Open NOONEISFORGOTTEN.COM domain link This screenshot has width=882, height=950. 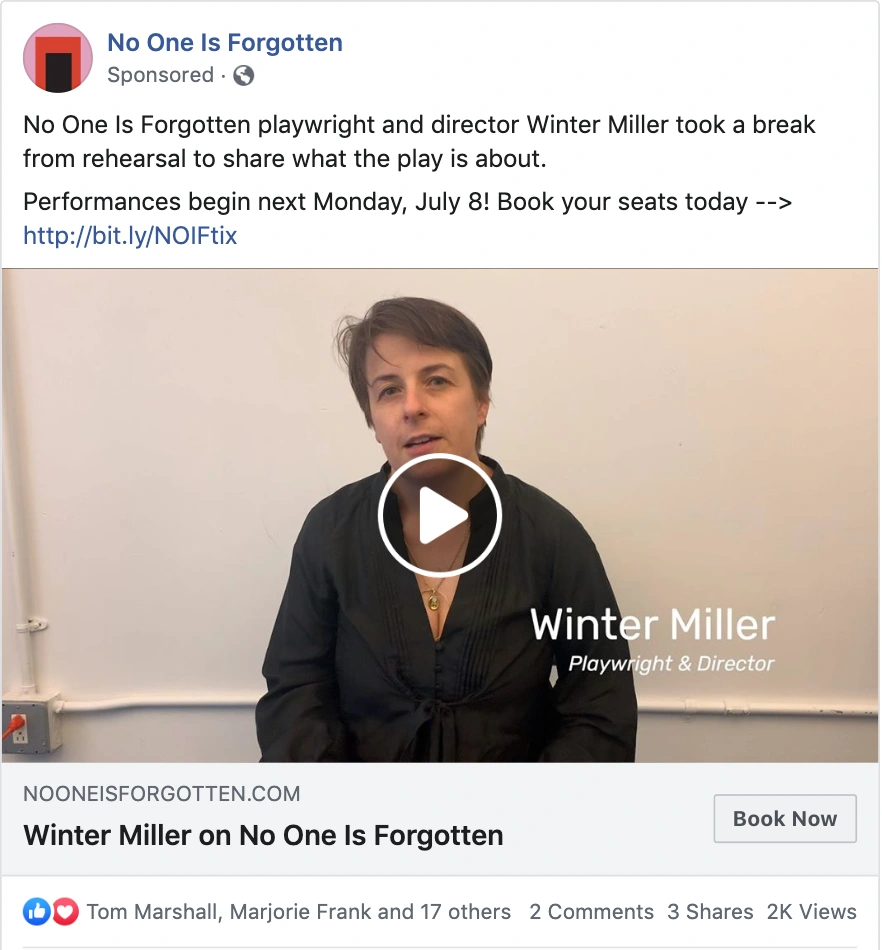click(162, 794)
